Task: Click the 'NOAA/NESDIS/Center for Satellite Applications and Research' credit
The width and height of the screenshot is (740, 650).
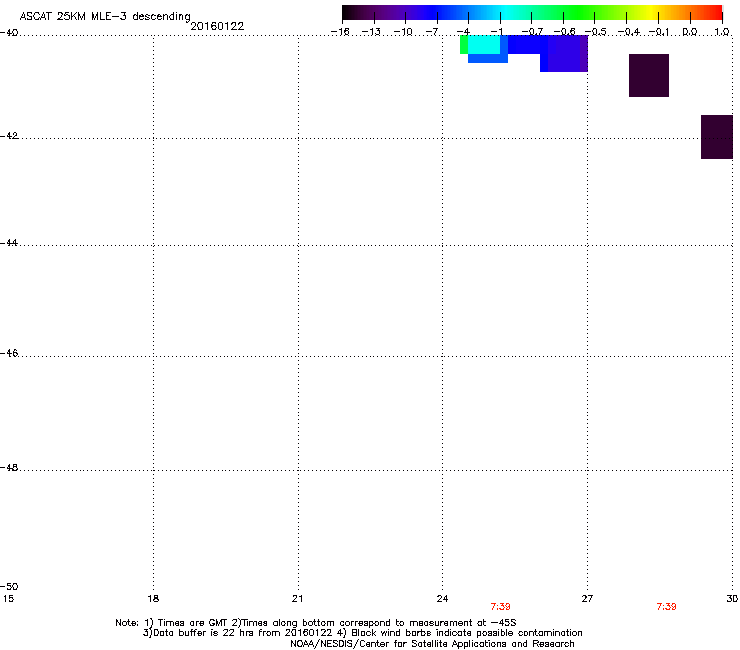Action: tap(432, 644)
